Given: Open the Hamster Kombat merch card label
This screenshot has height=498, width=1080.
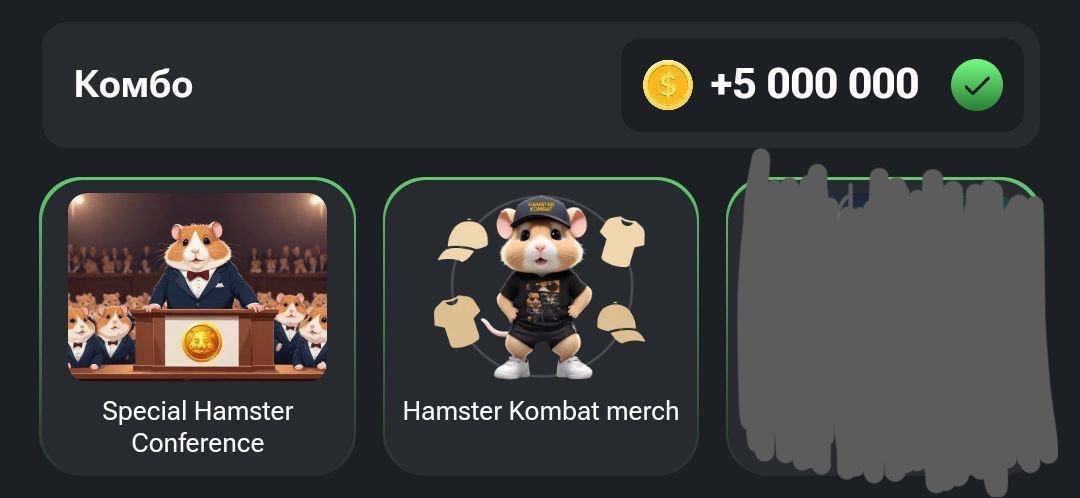Looking at the screenshot, I should pos(541,411).
